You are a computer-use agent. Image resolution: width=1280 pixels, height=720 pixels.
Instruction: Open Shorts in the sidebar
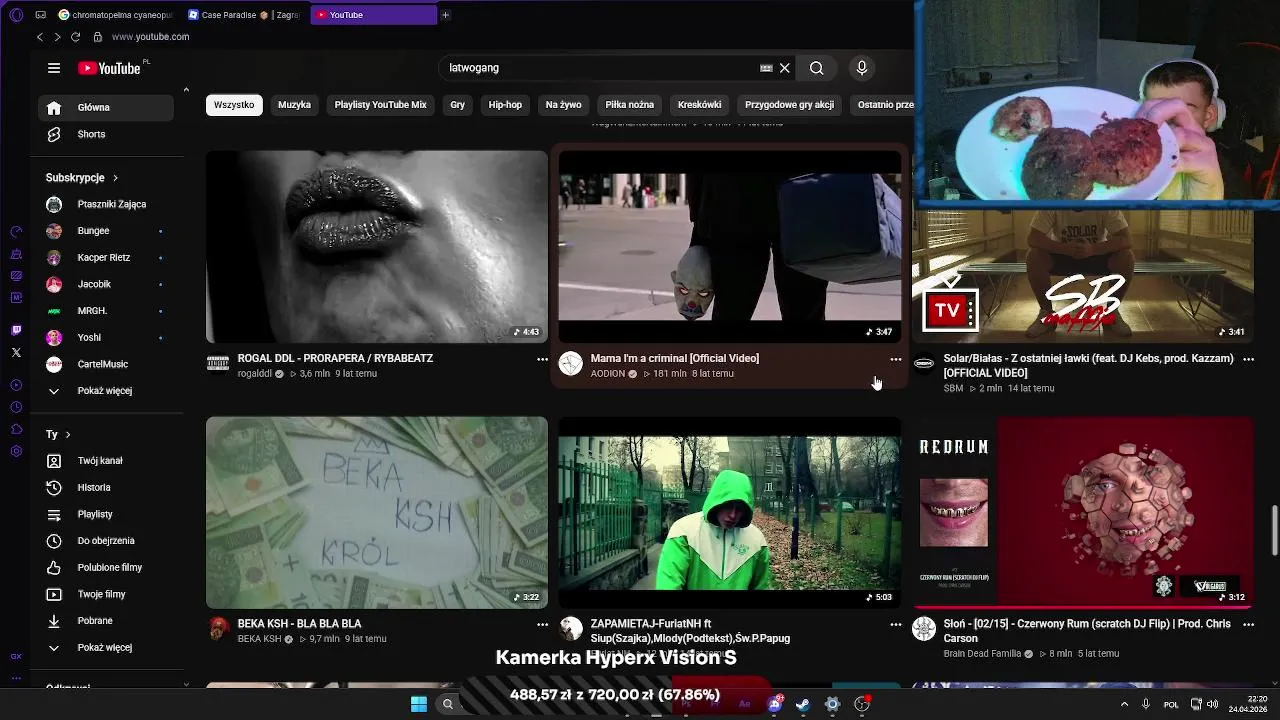pos(106,134)
